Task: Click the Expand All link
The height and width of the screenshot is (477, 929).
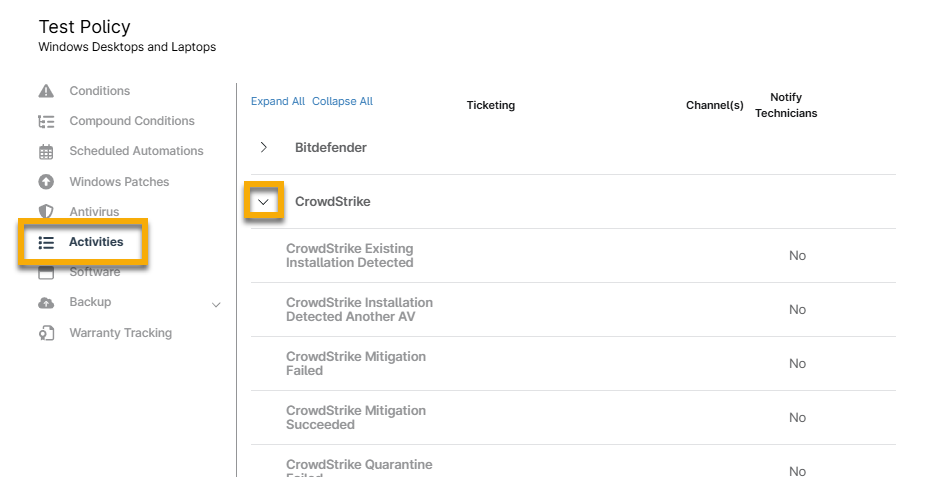Action: click(278, 101)
